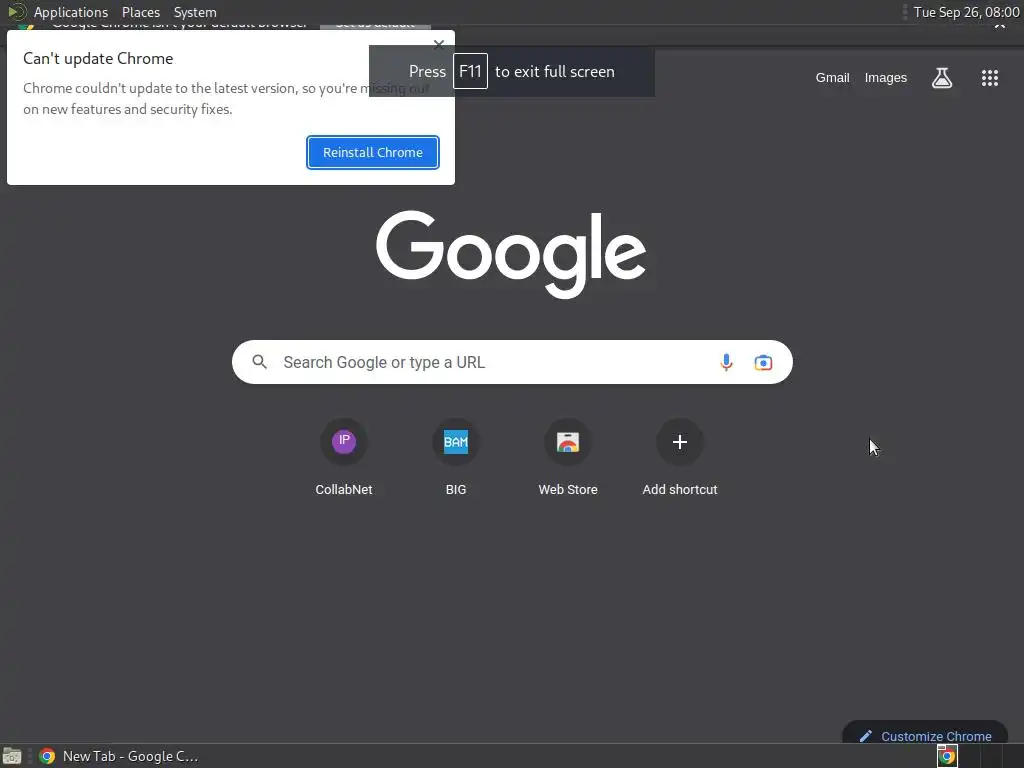Viewport: 1024px width, 768px height.
Task: Open the CollabNet shortcut
Action: tap(344, 457)
